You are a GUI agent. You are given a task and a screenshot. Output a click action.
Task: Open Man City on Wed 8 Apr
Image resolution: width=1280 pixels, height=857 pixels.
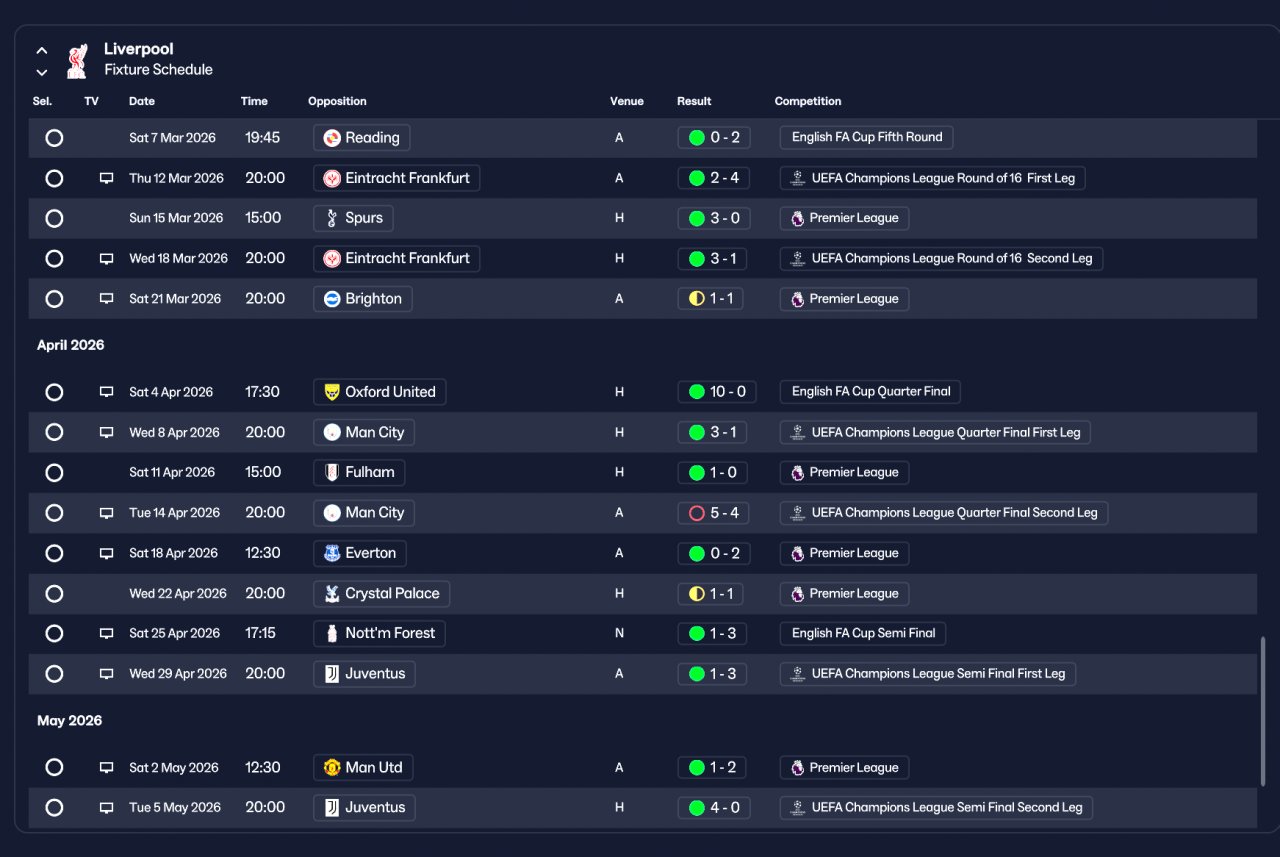(363, 432)
